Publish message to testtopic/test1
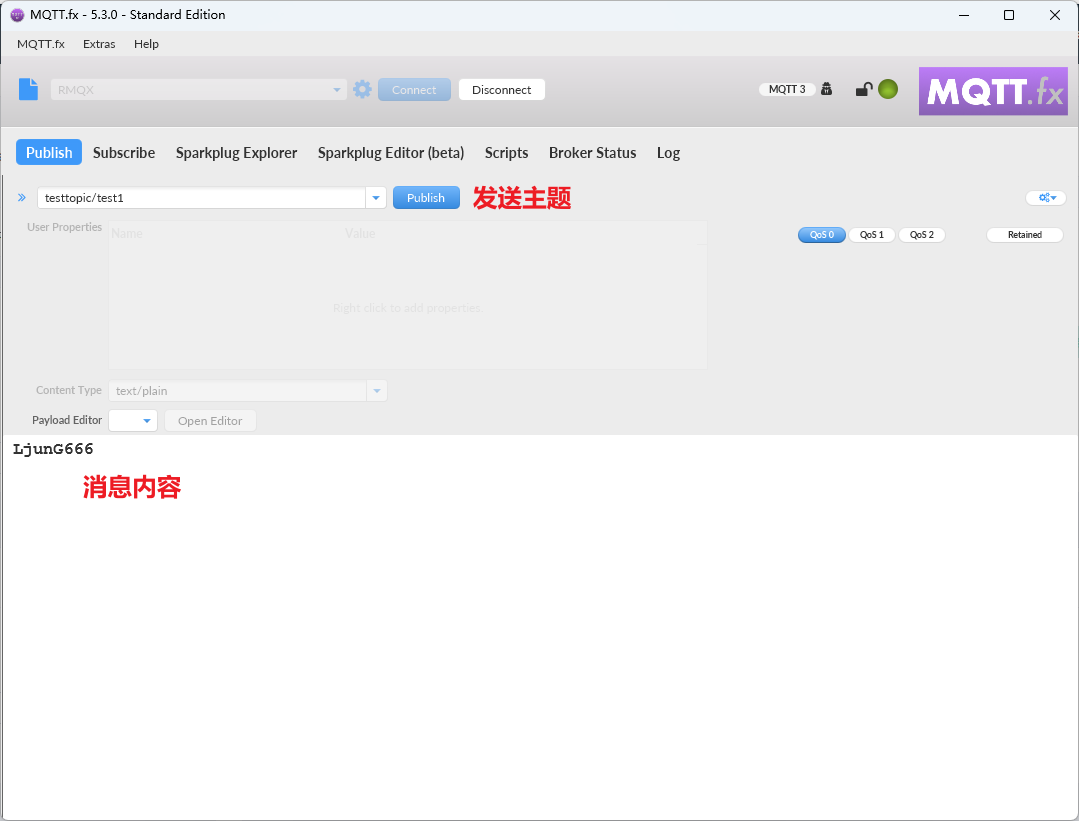The height and width of the screenshot is (821, 1079). coord(426,198)
